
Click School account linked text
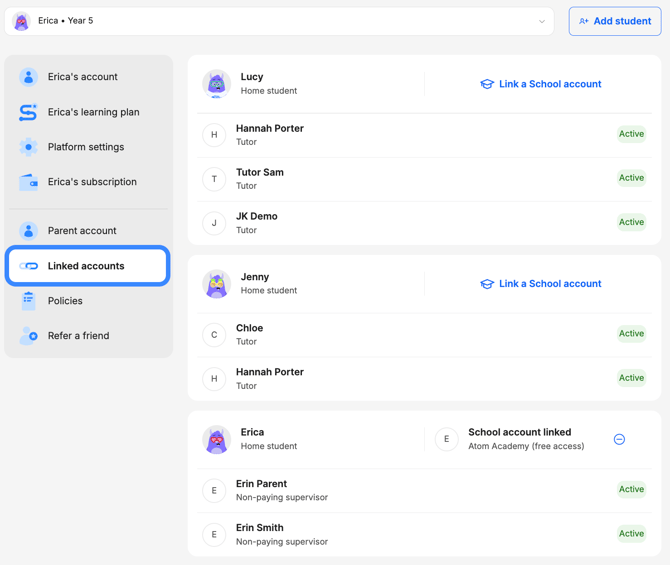[520, 432]
